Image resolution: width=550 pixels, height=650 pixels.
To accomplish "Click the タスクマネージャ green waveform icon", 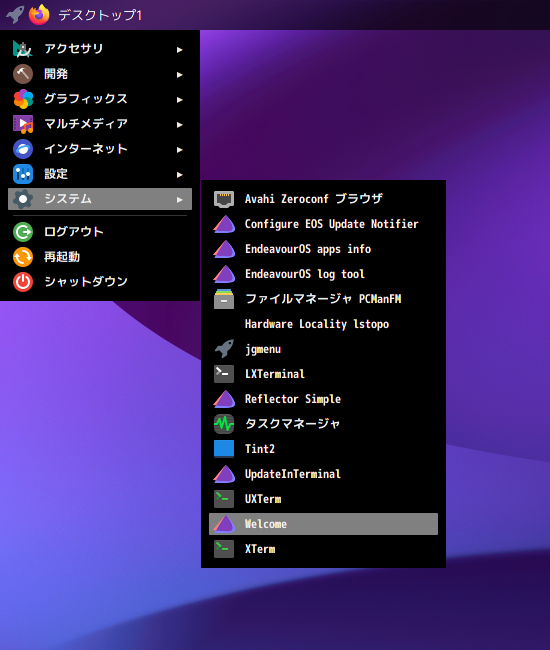I will (x=224, y=424).
